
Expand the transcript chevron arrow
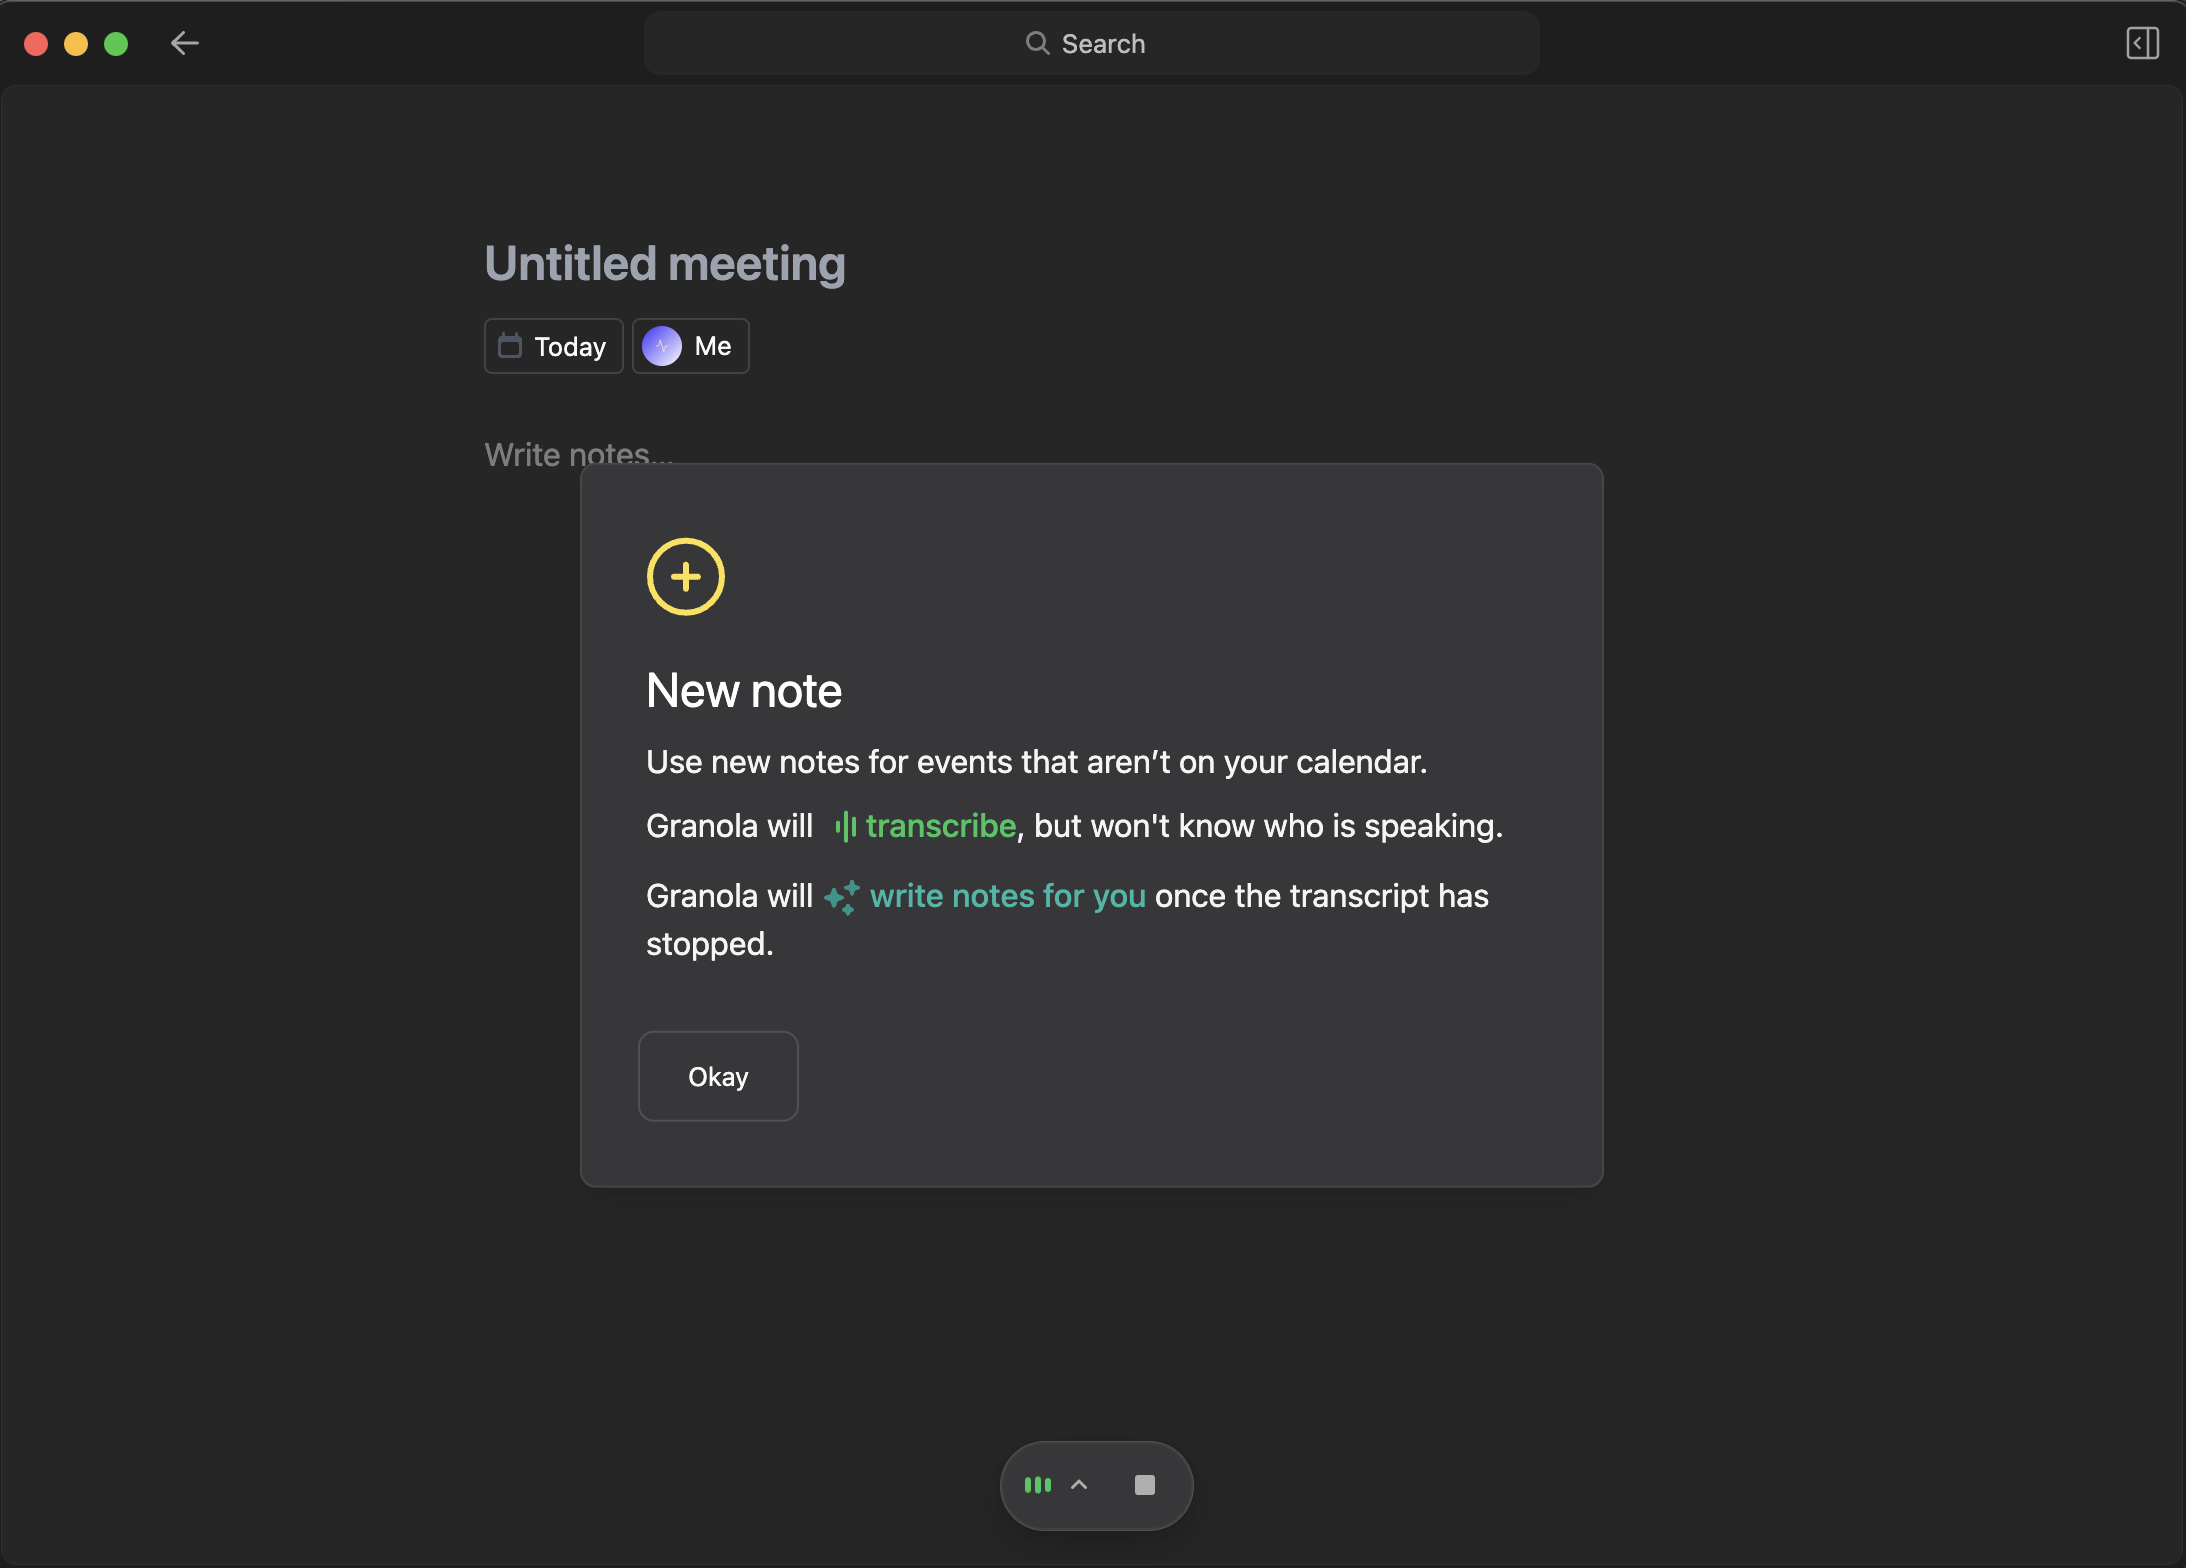point(1079,1485)
